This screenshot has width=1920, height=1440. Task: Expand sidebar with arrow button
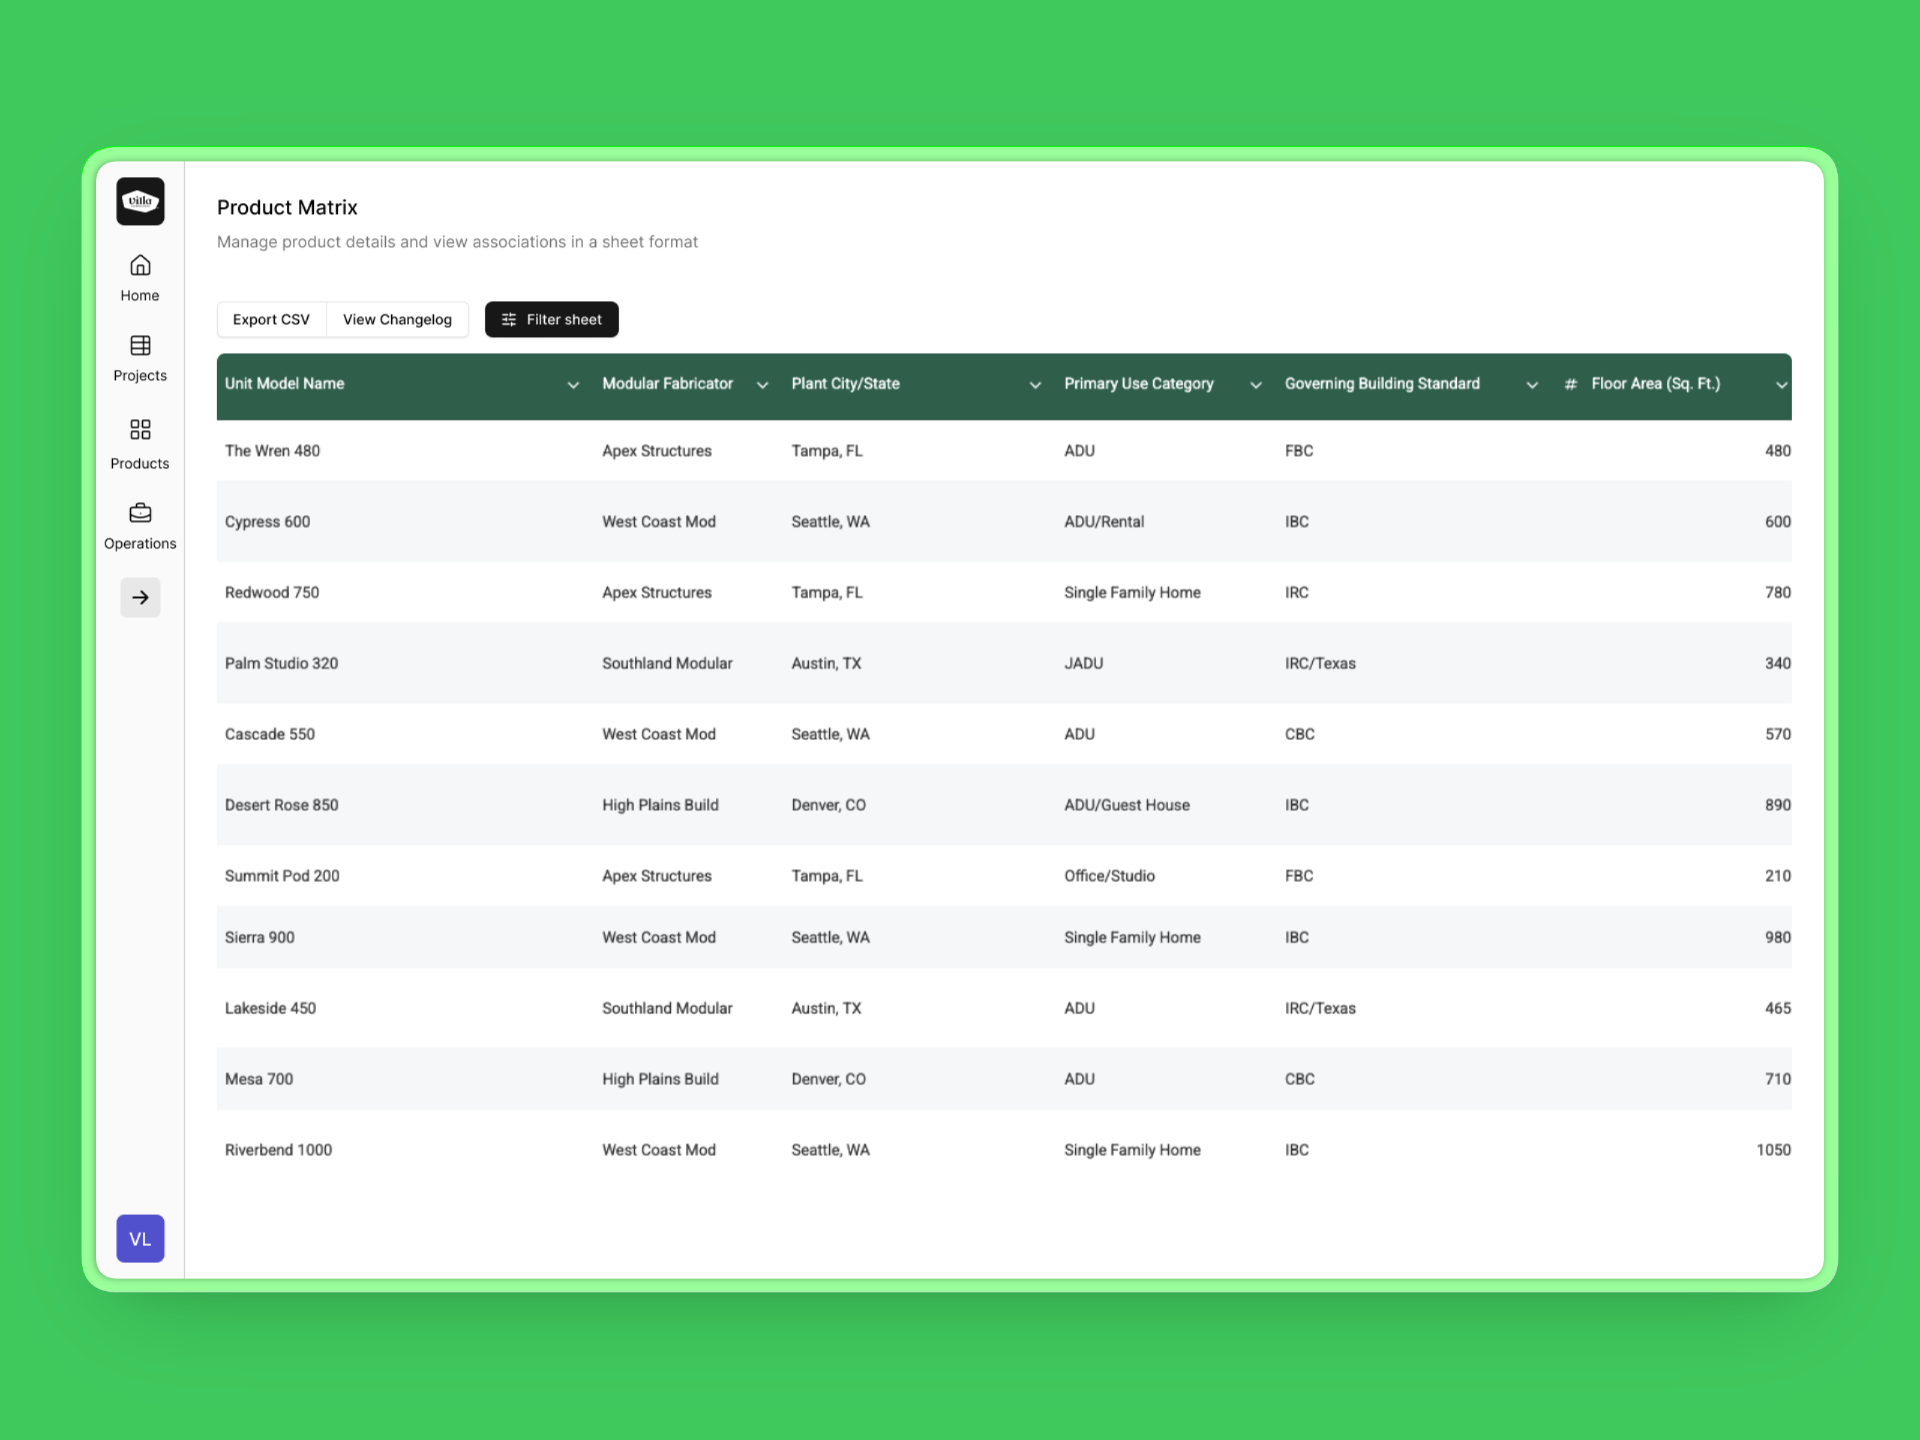(x=140, y=597)
